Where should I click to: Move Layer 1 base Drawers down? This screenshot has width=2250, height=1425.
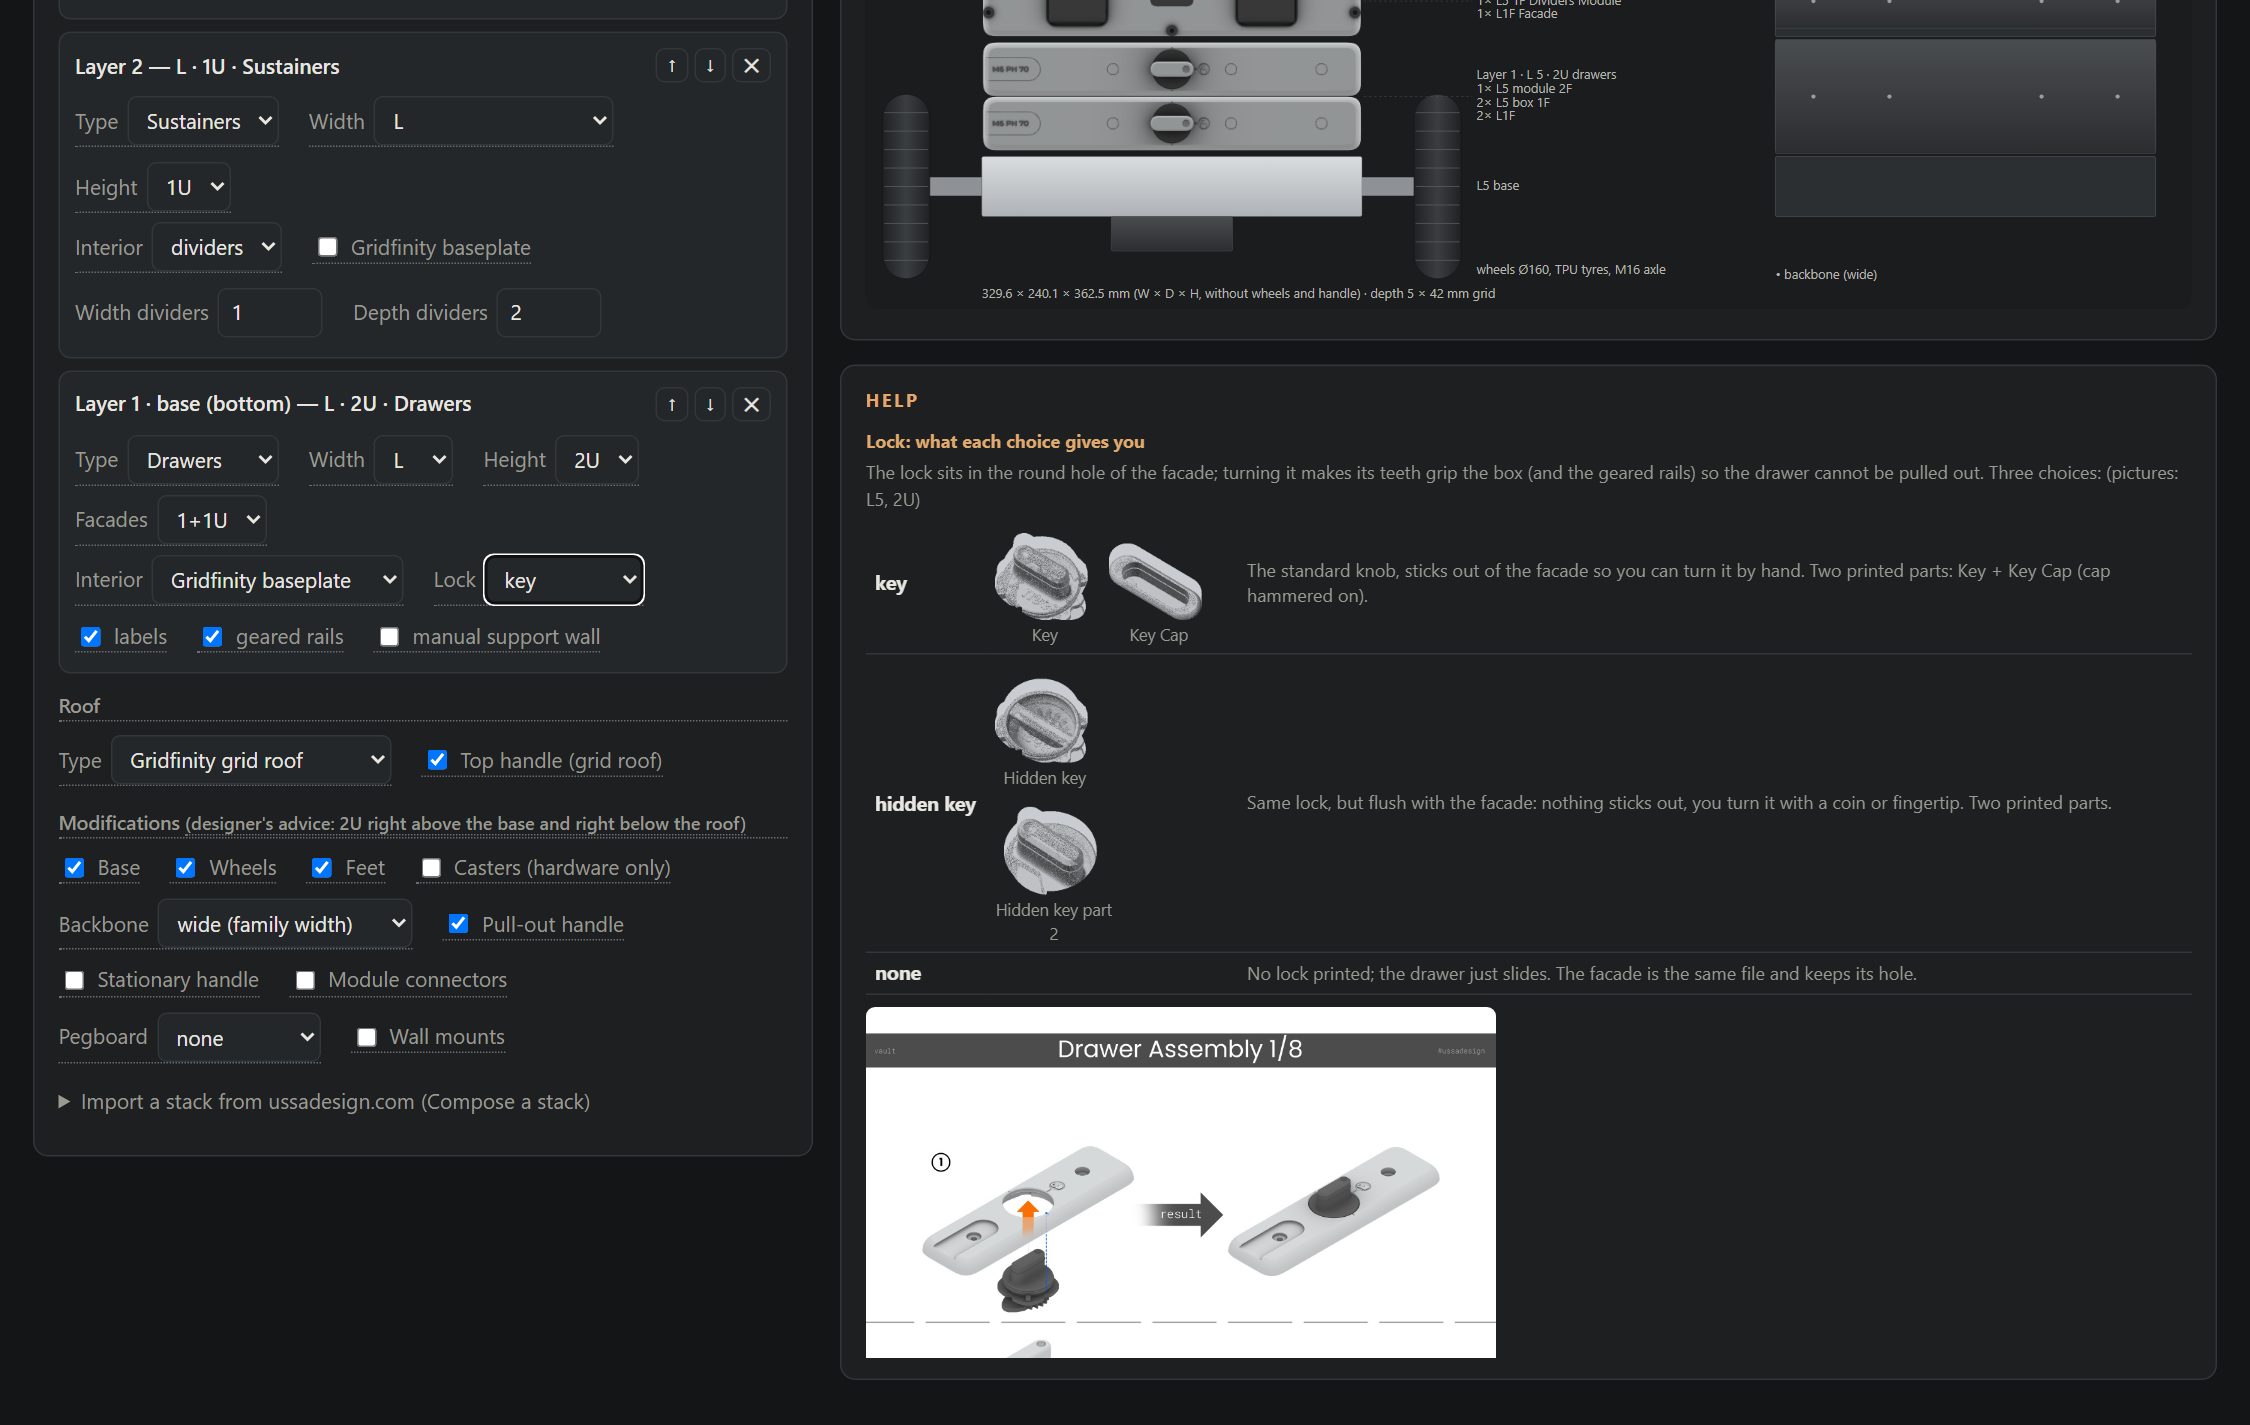(x=710, y=404)
